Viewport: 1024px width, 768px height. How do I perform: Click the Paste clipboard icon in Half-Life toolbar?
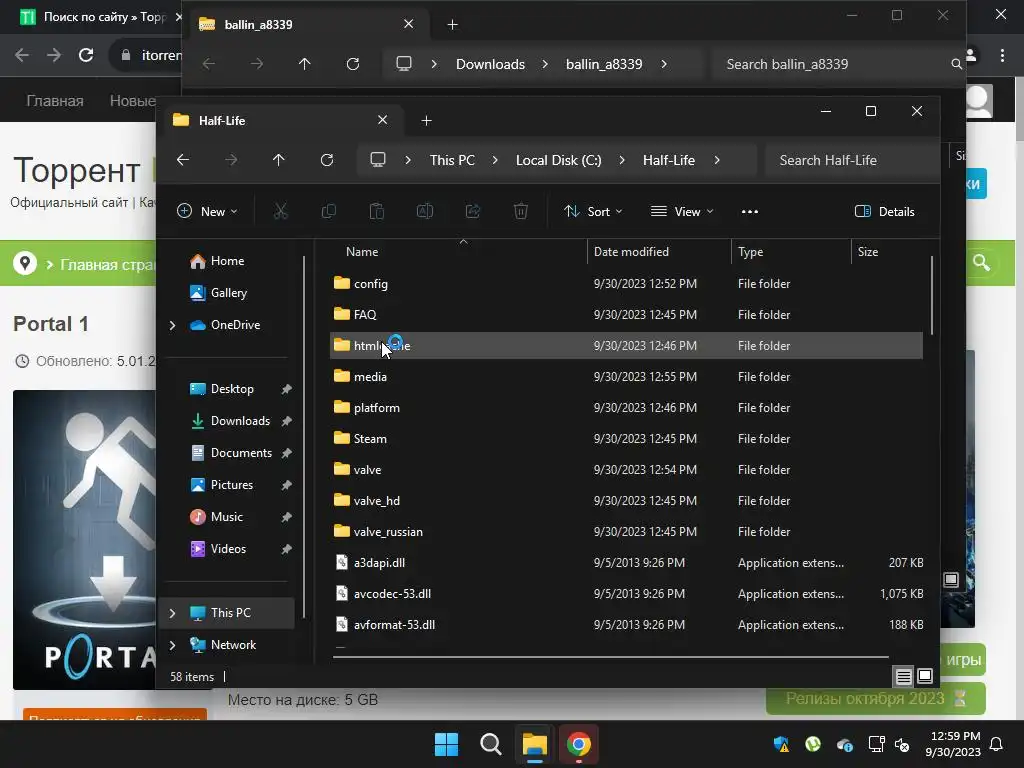[377, 212]
